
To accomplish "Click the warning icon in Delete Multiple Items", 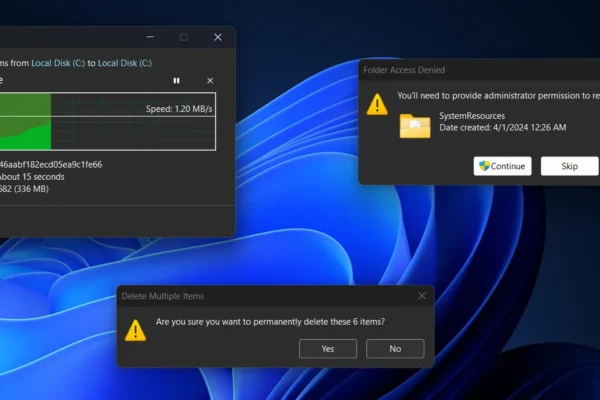I will point(135,330).
